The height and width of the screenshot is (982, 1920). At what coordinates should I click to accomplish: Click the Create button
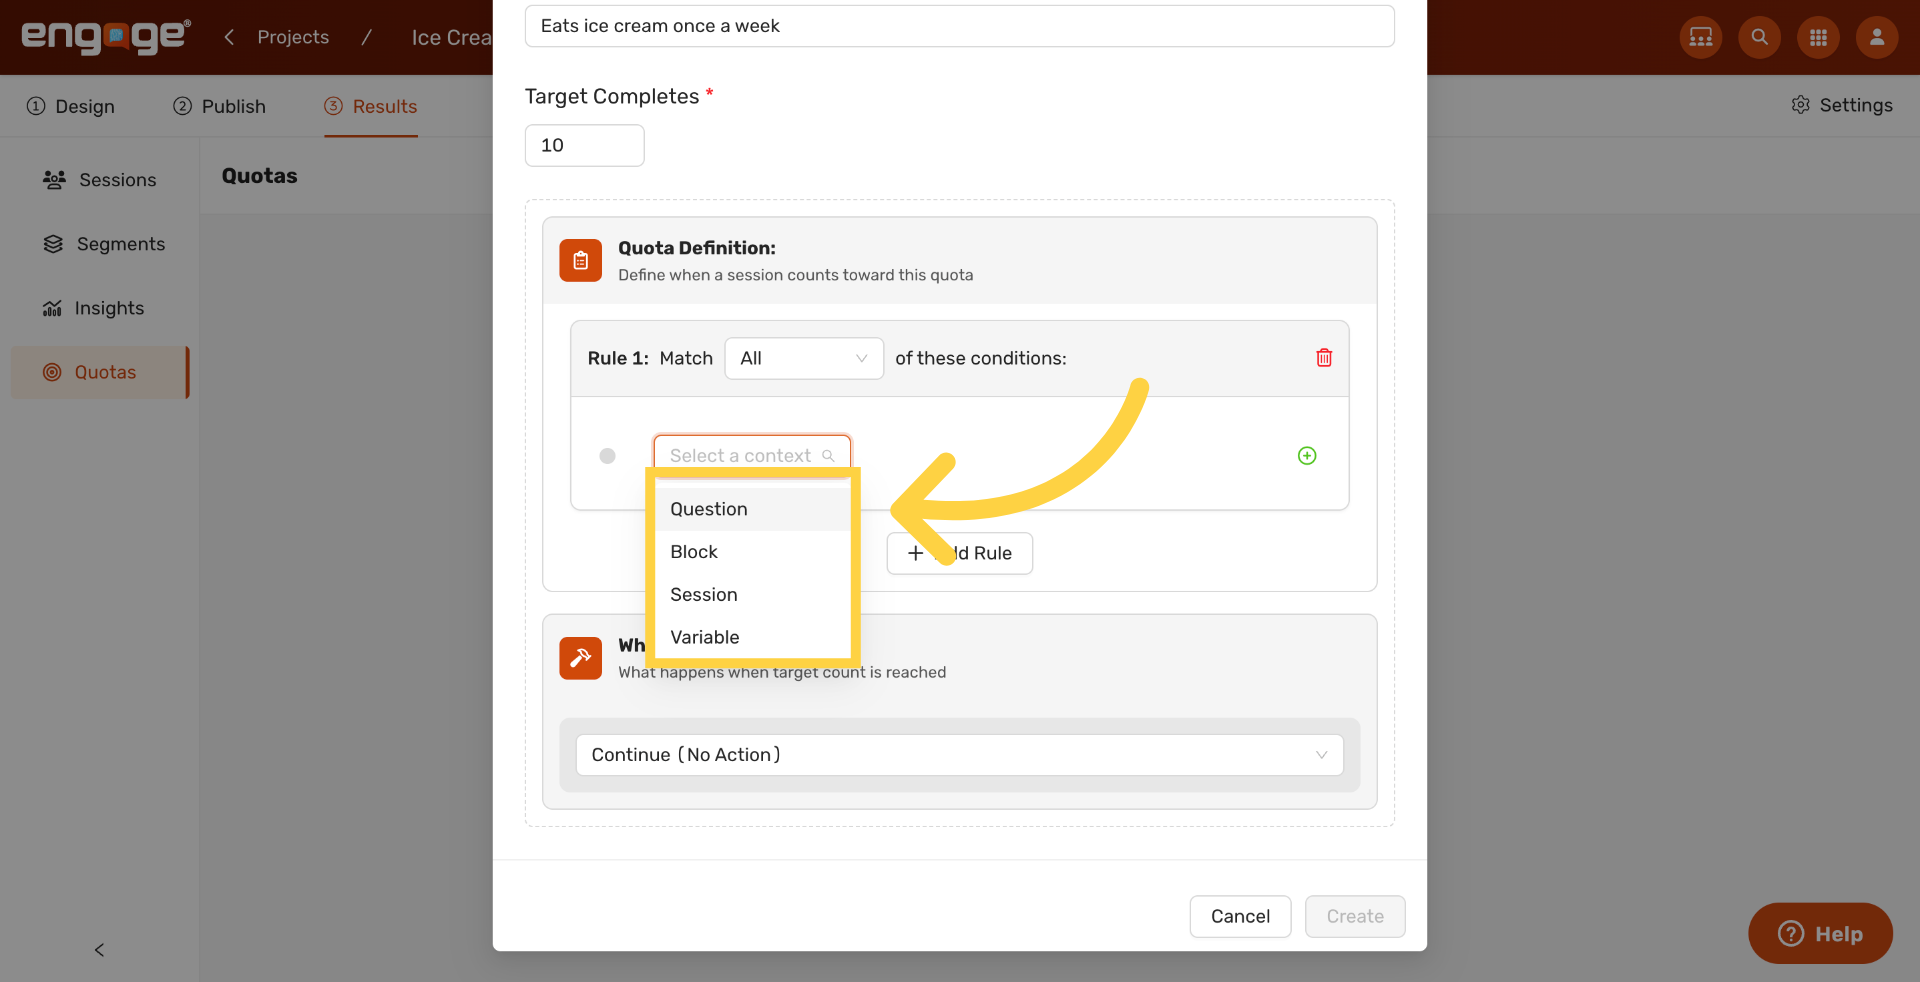point(1355,916)
